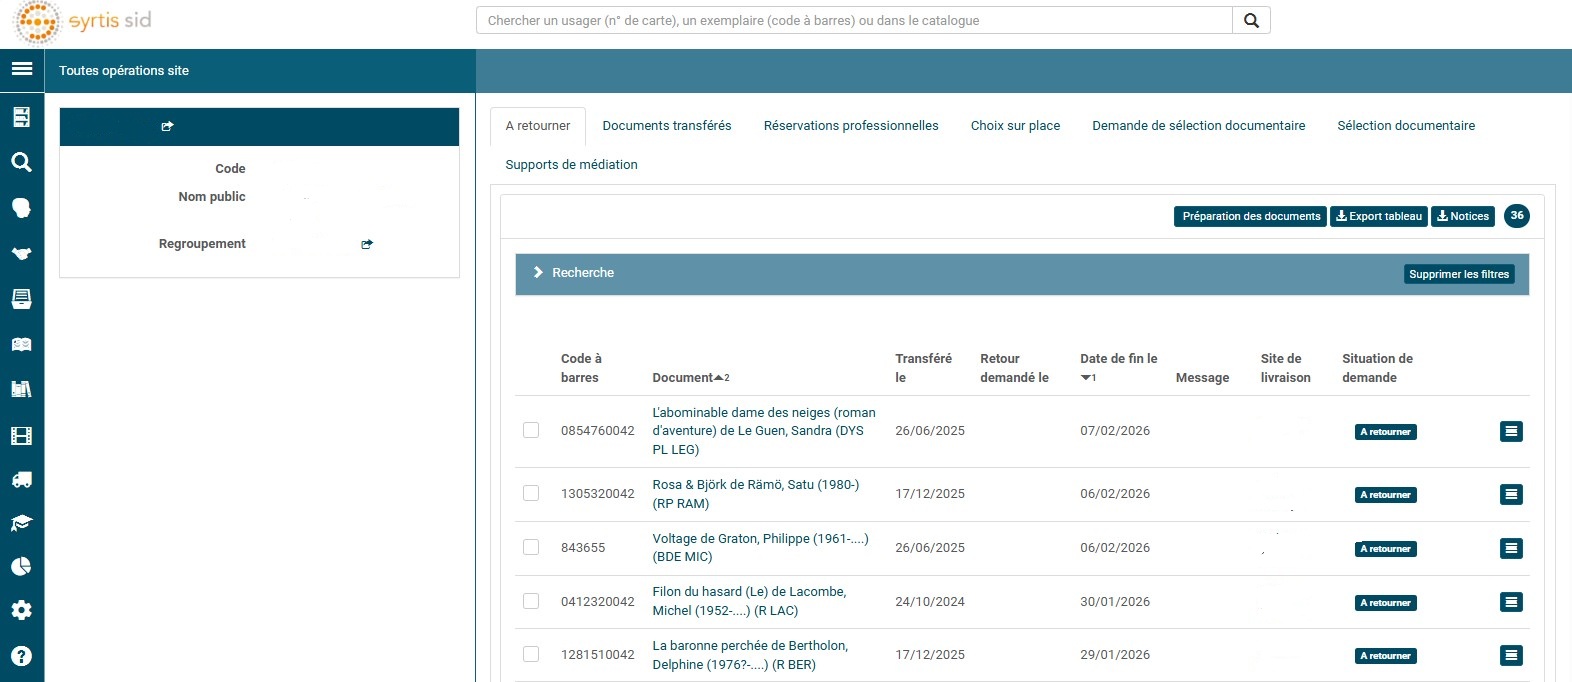Download Notices with the Notices button

click(x=1463, y=216)
